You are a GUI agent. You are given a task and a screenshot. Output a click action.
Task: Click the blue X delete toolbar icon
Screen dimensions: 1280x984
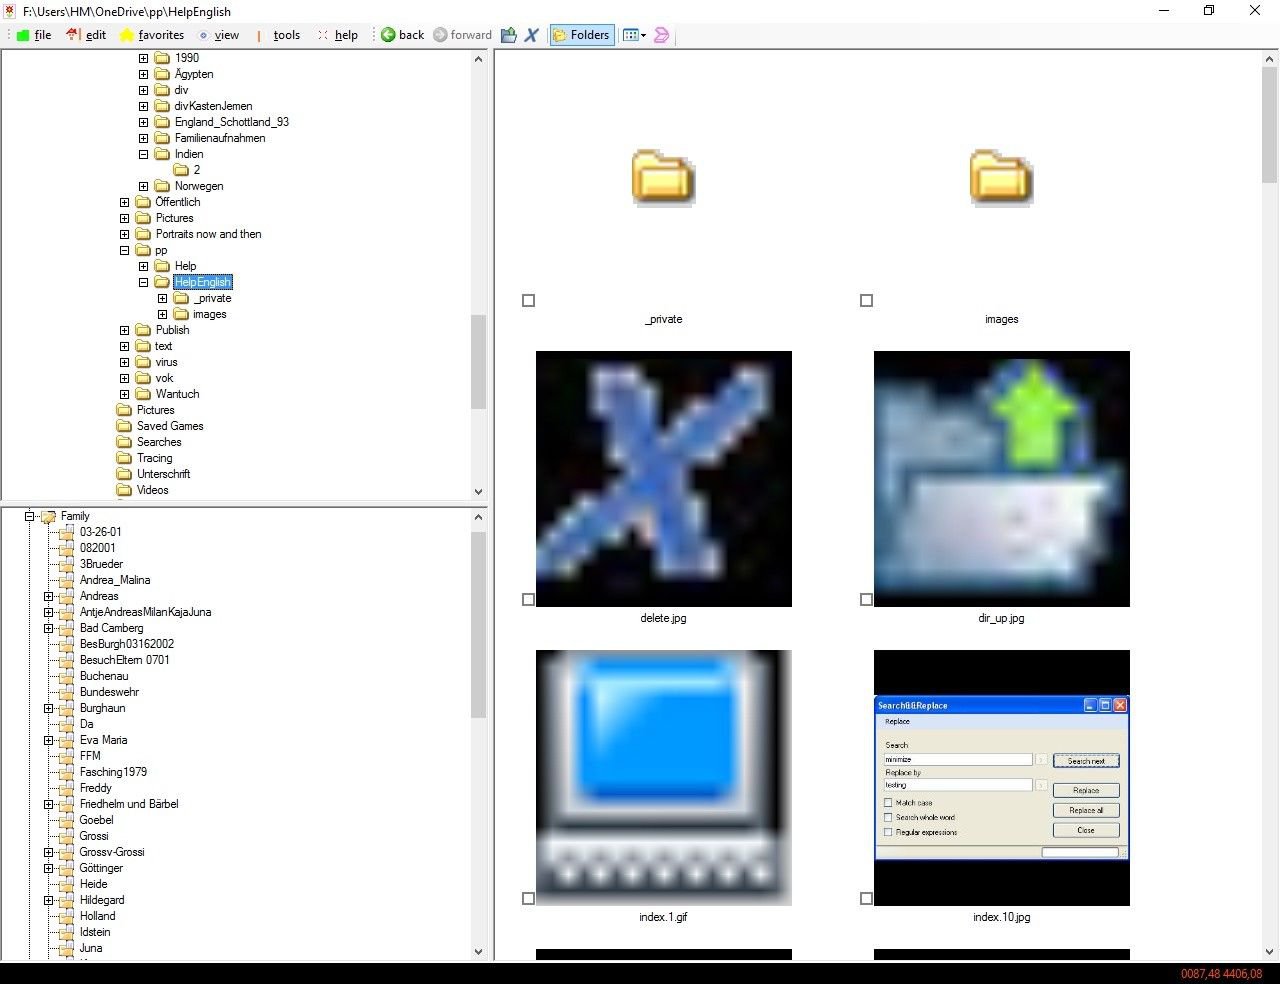click(x=532, y=34)
